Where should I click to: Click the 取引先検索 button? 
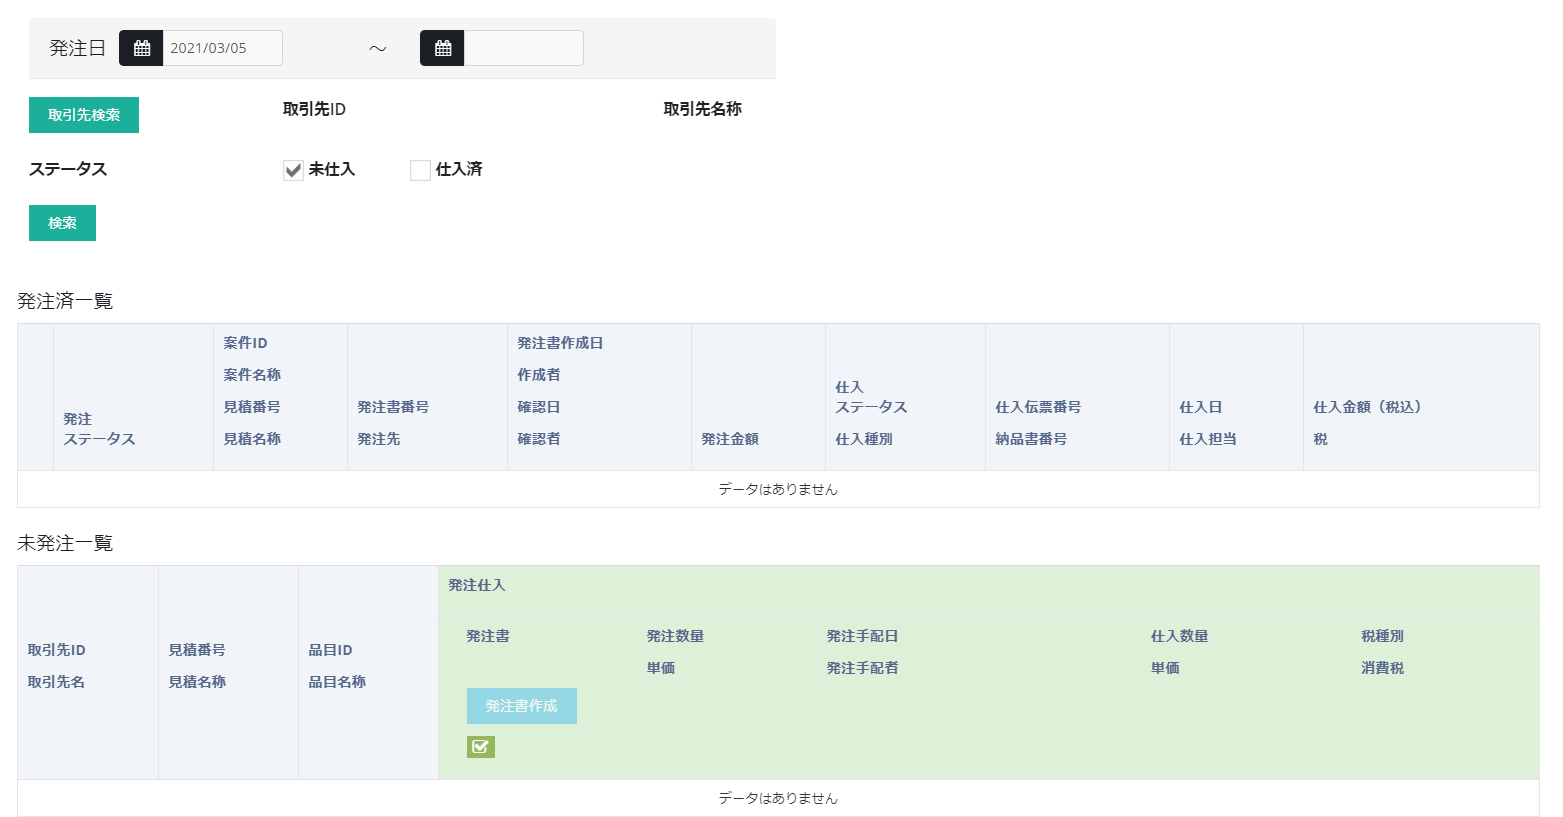[84, 115]
